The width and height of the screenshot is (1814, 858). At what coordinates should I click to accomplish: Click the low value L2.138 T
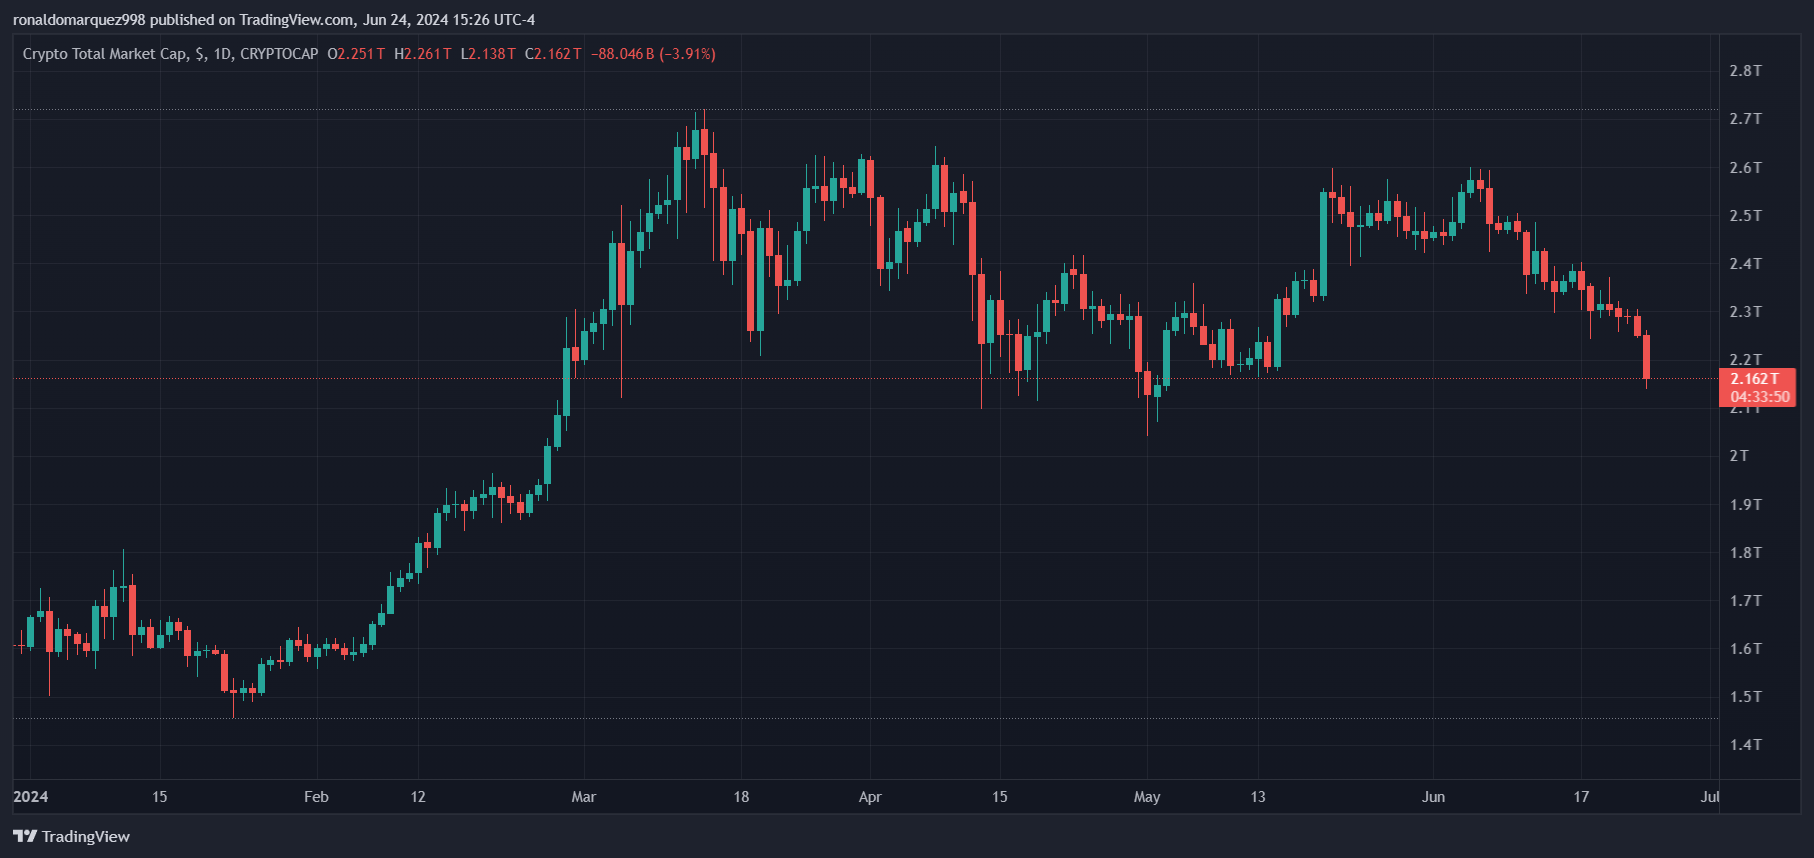[488, 54]
